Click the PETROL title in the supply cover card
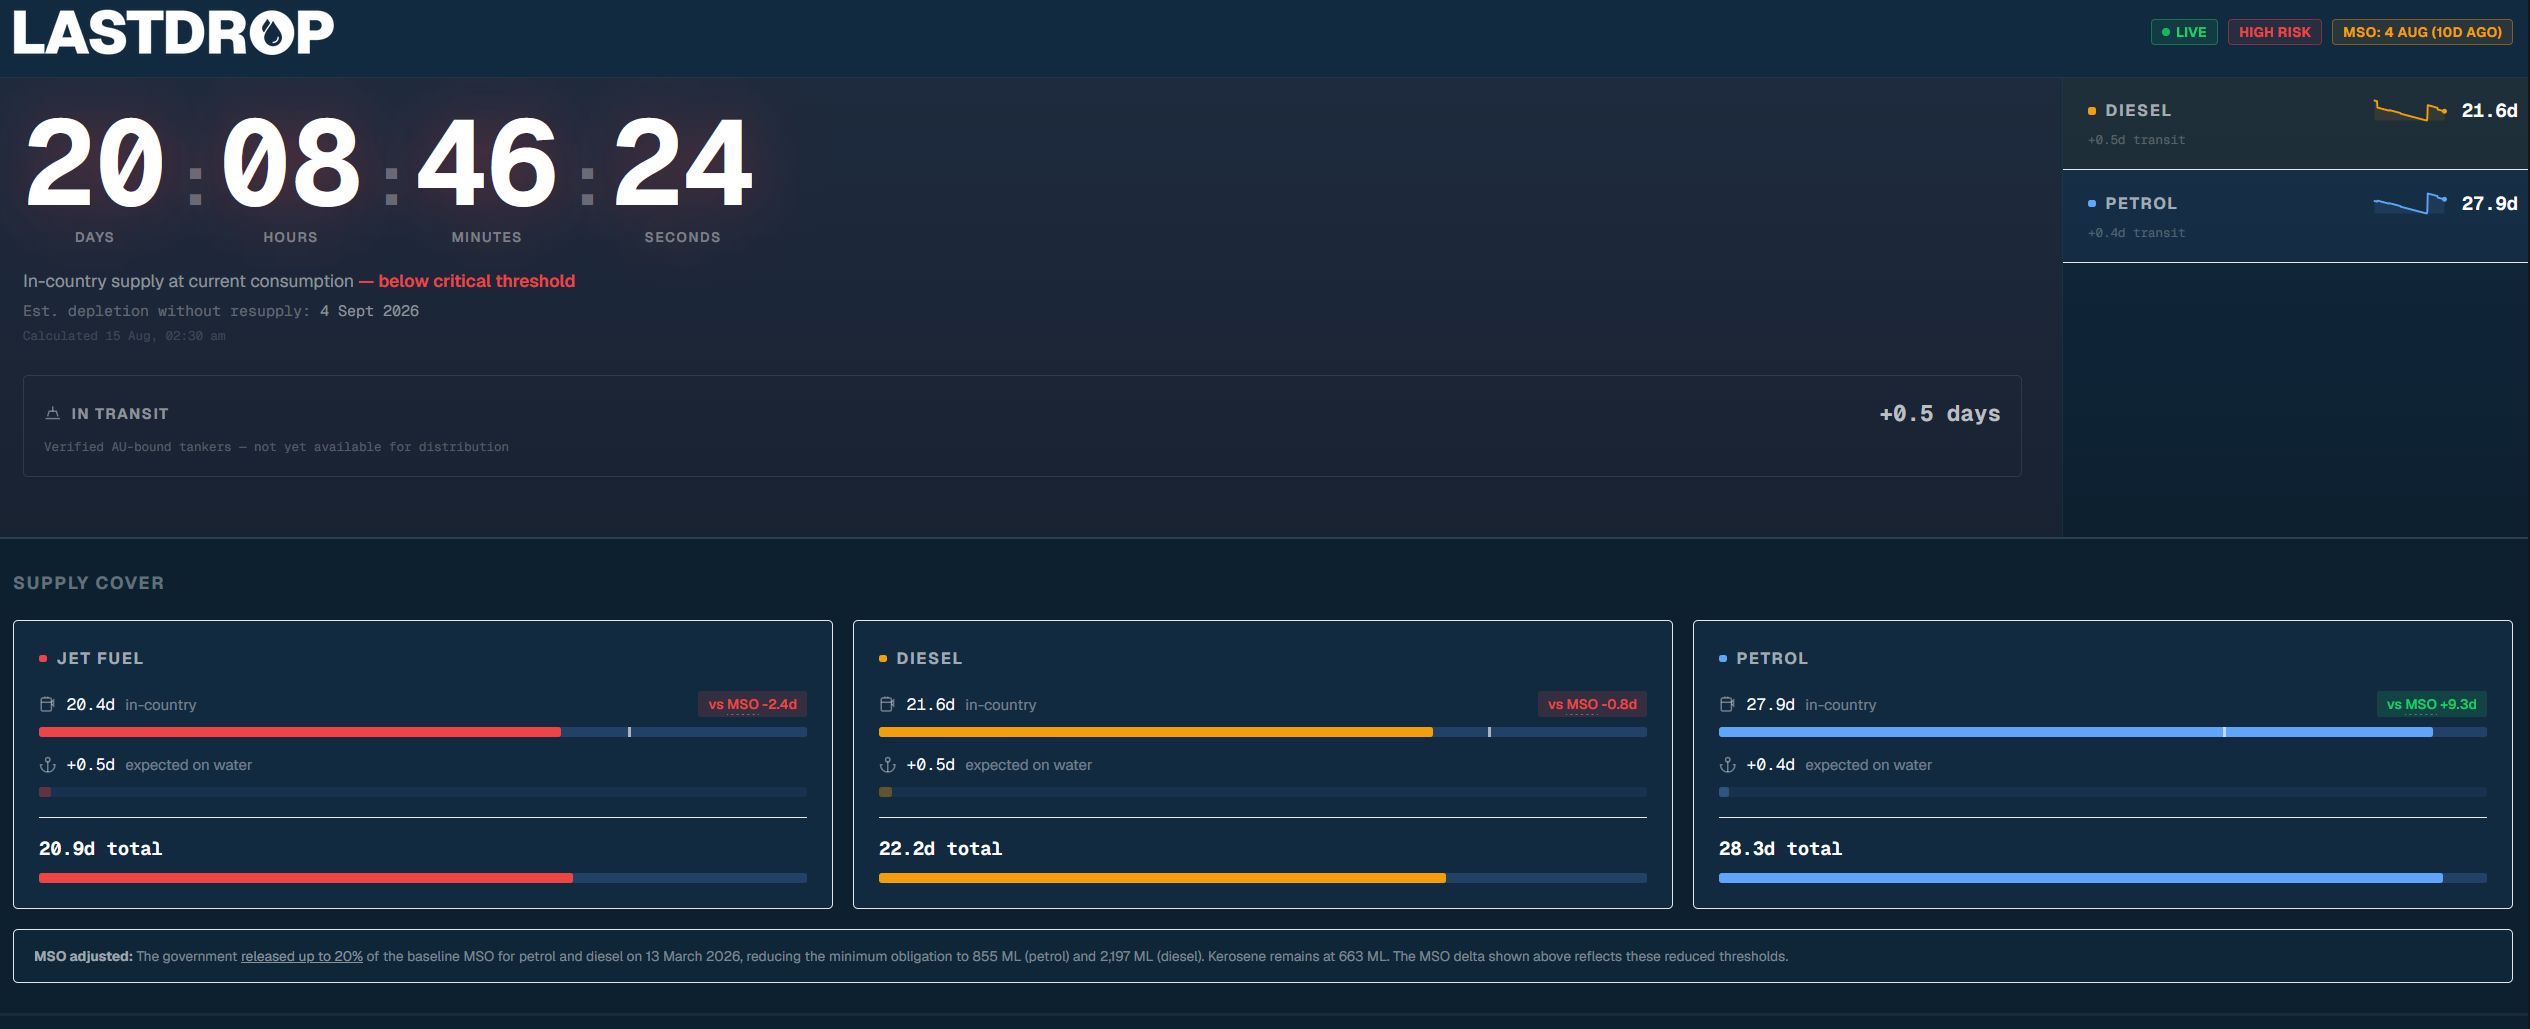This screenshot has width=2530, height=1029. pyautogui.click(x=1772, y=659)
